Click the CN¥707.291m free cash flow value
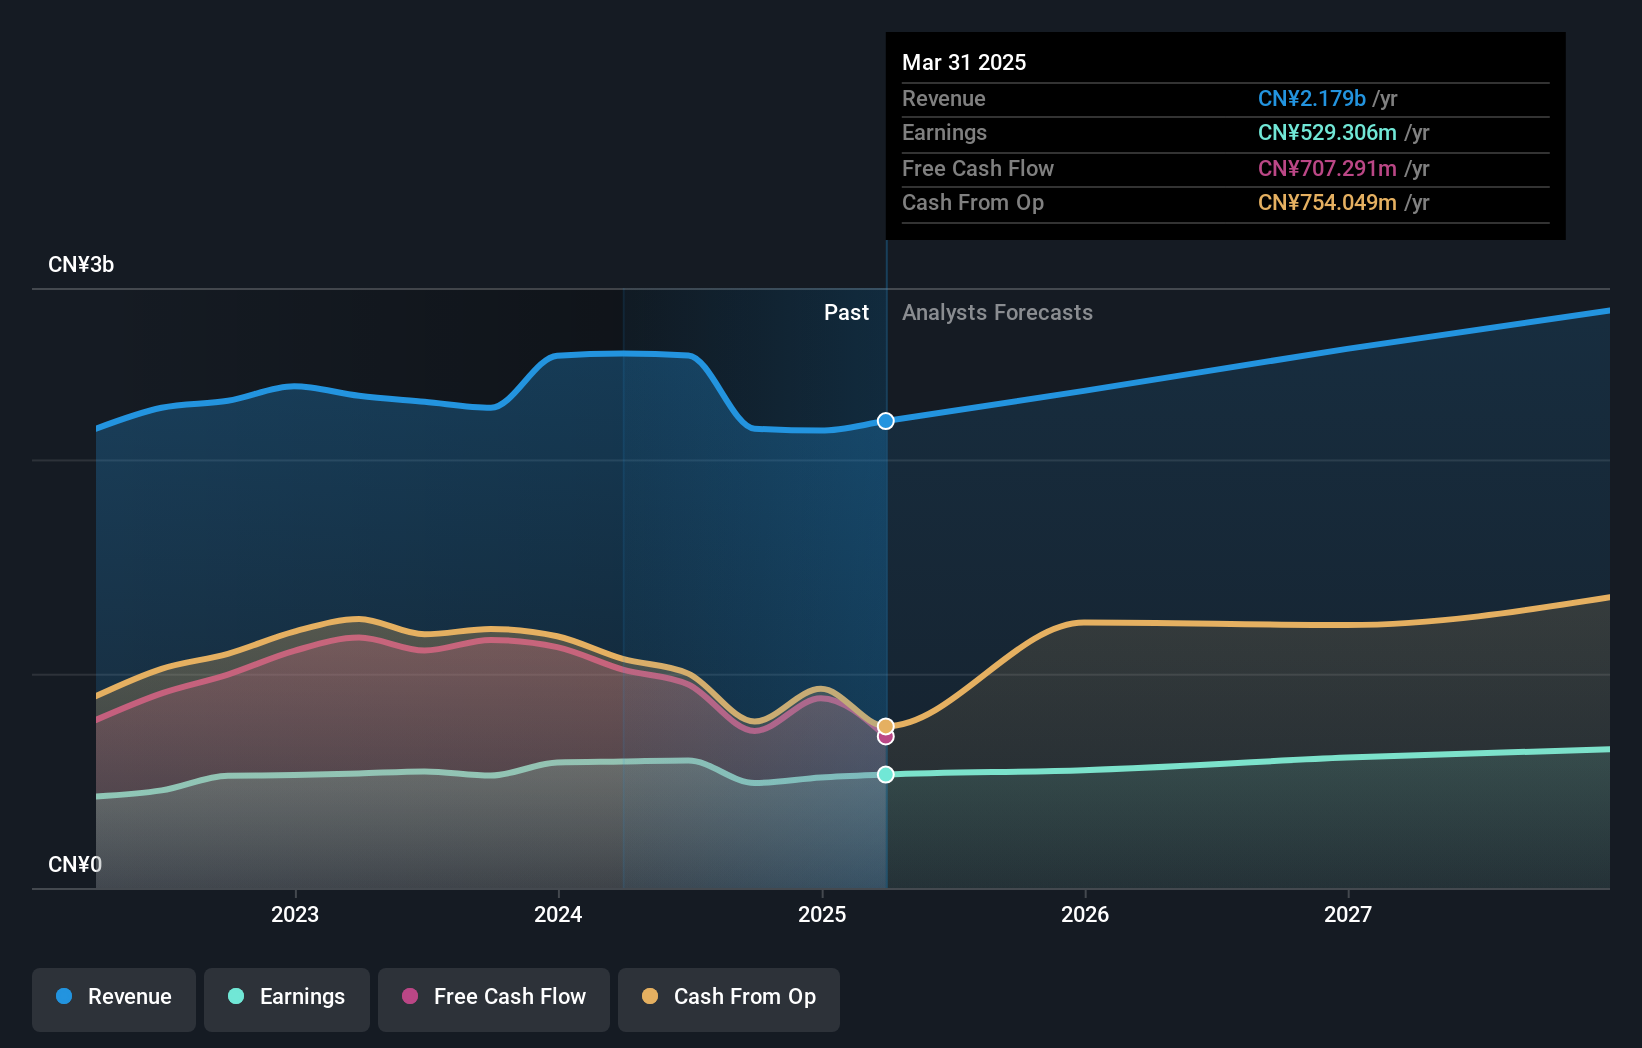 pos(1327,168)
